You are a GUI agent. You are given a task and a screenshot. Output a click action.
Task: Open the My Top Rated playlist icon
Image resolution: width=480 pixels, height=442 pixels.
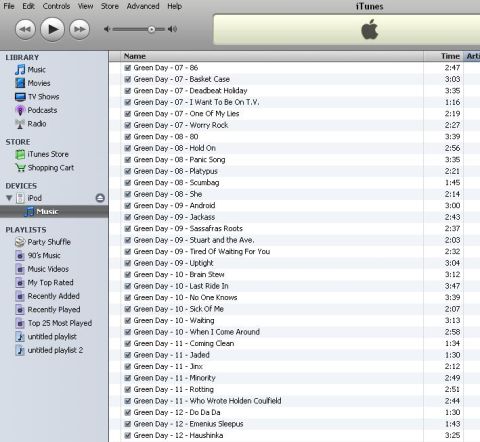(x=20, y=283)
